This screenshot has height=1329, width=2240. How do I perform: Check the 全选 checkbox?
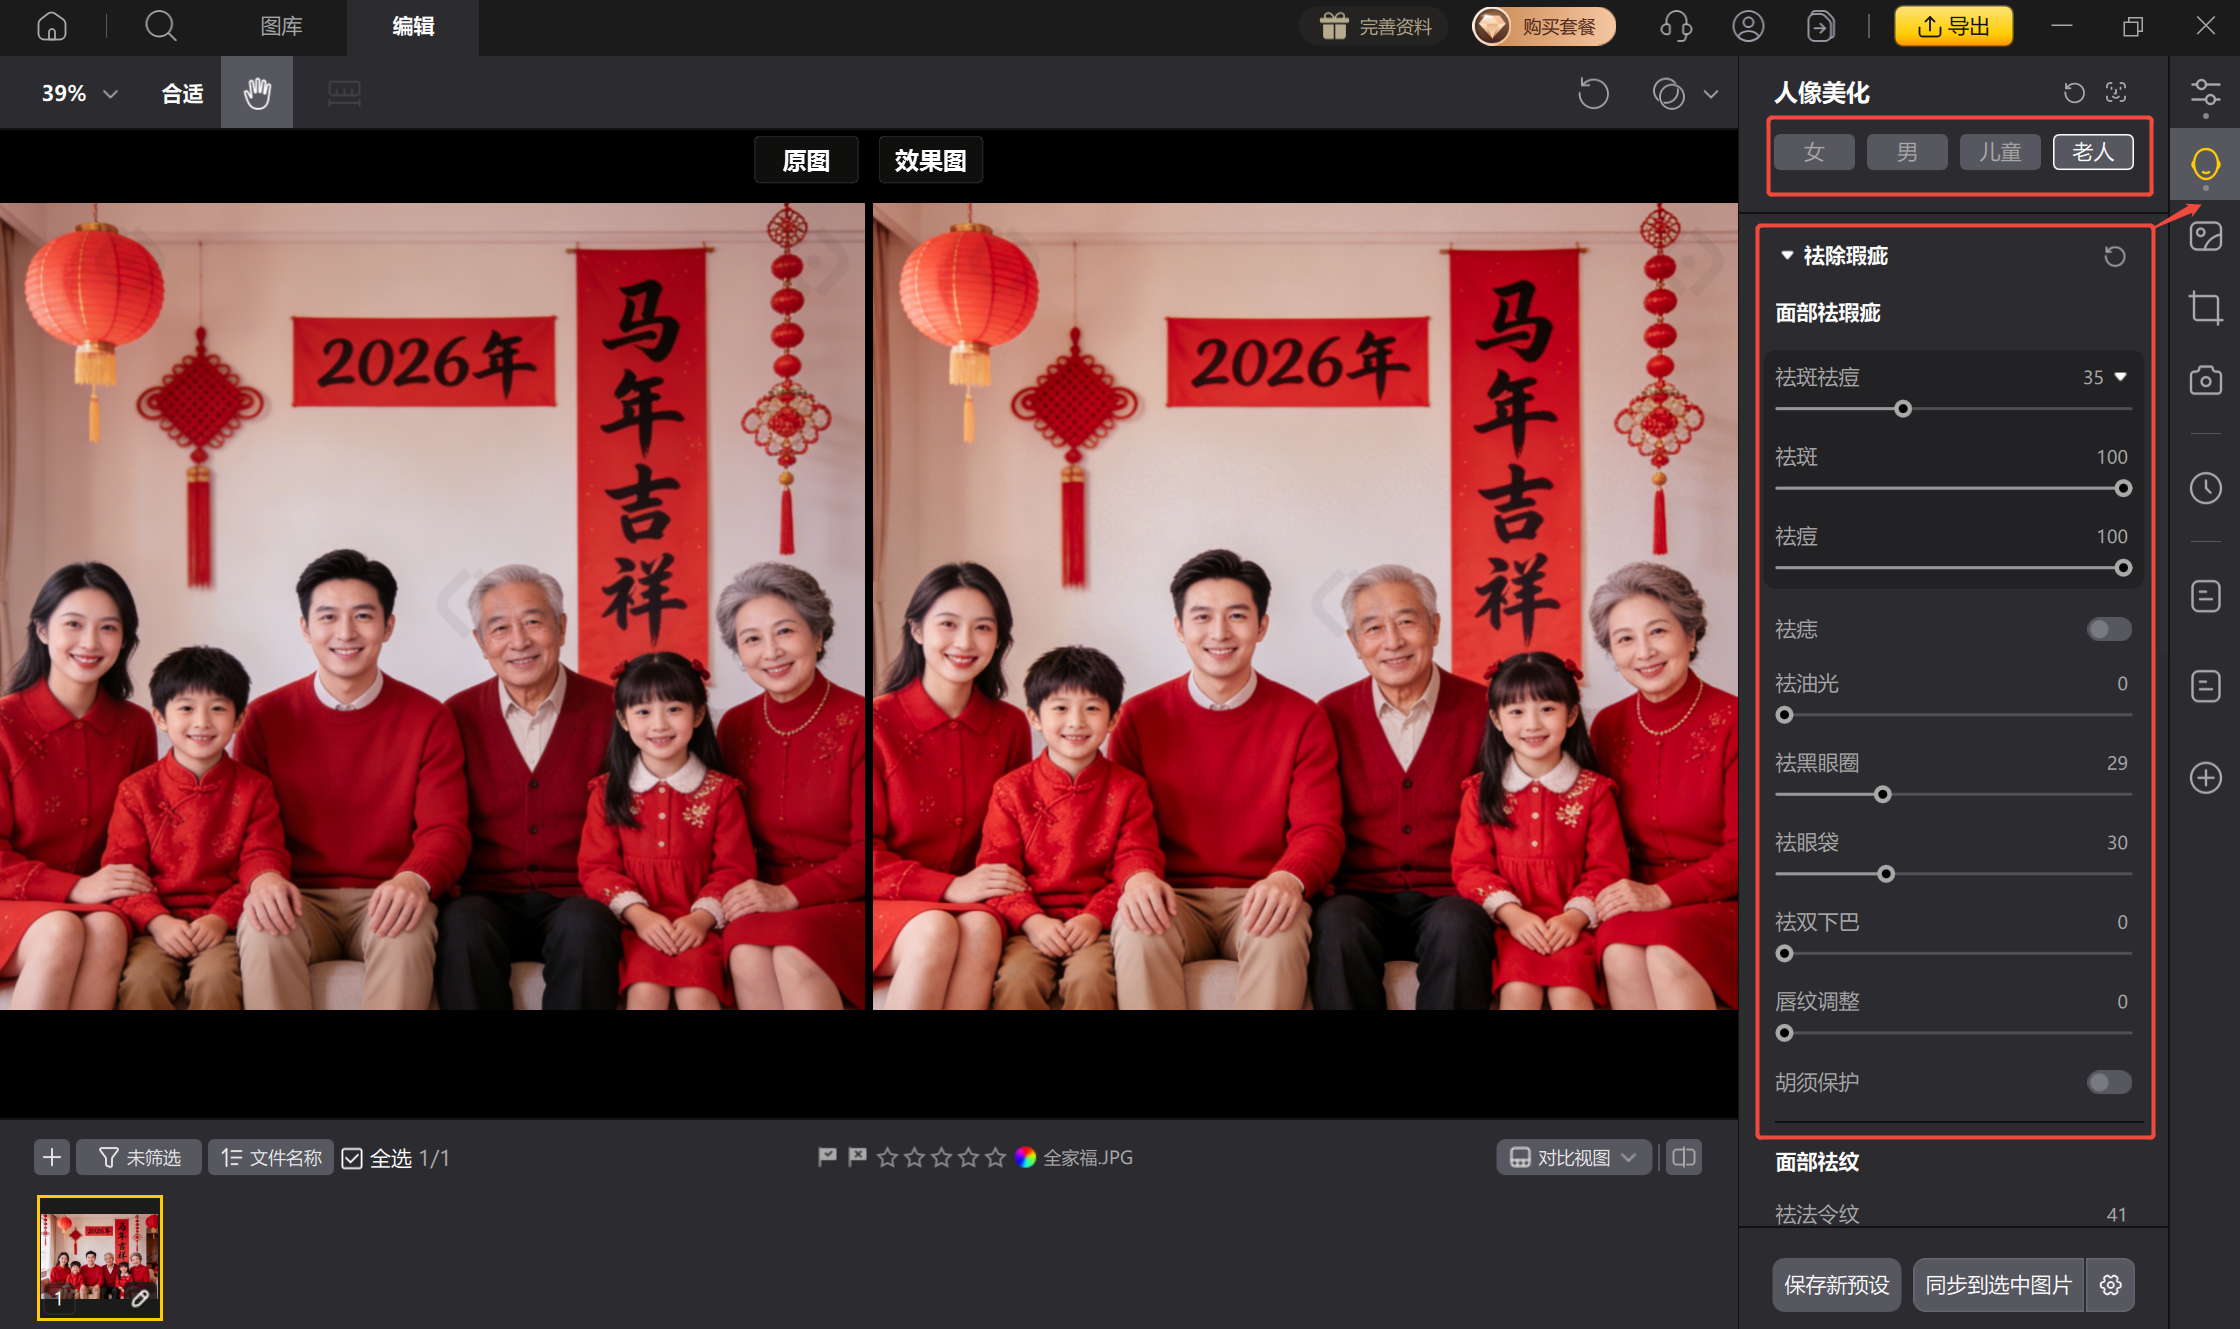click(352, 1157)
